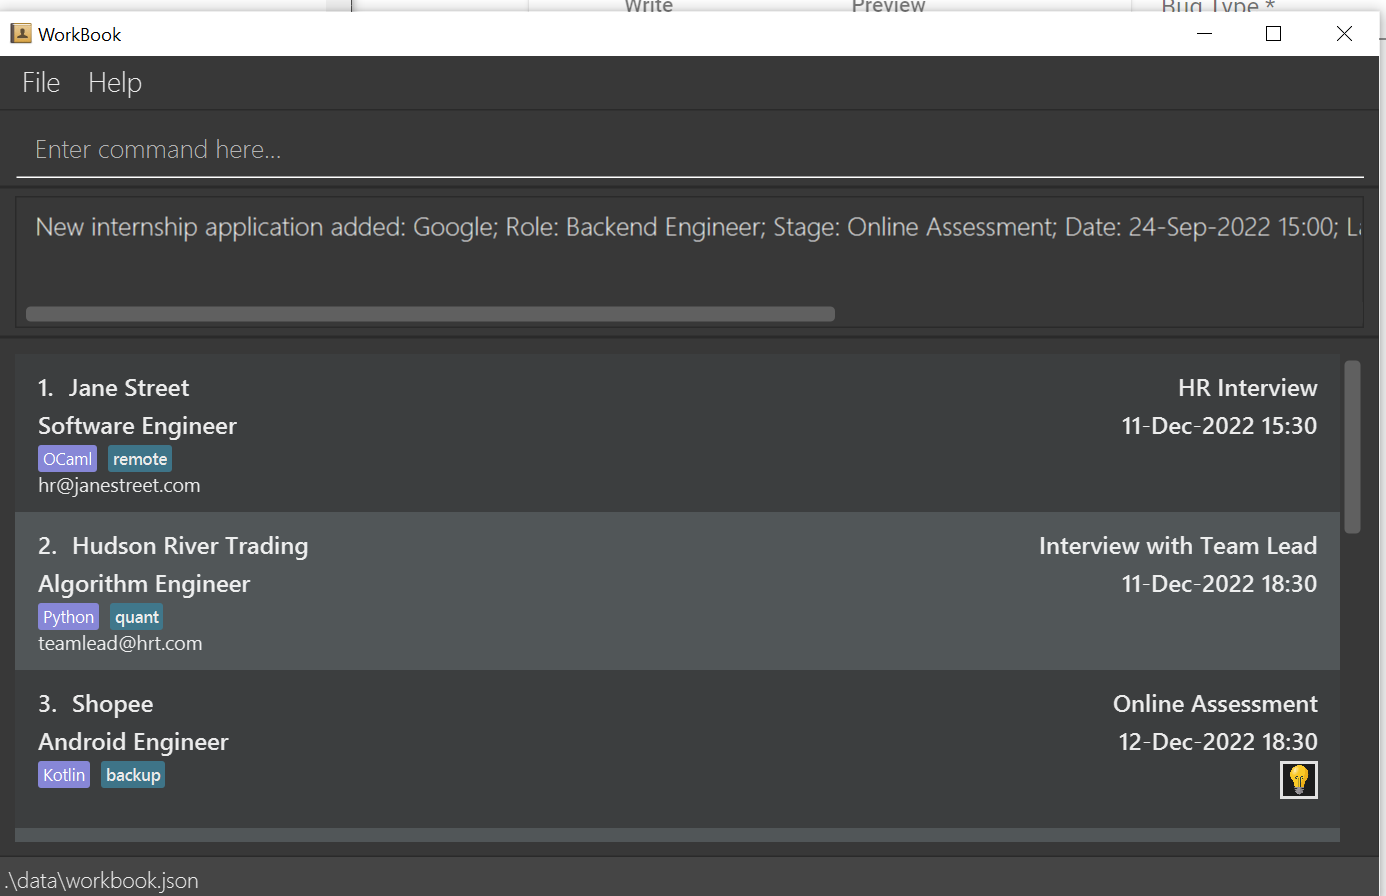Image resolution: width=1386 pixels, height=896 pixels.
Task: Click the Online Assessment stage label of Shopee
Action: [x=1215, y=704]
